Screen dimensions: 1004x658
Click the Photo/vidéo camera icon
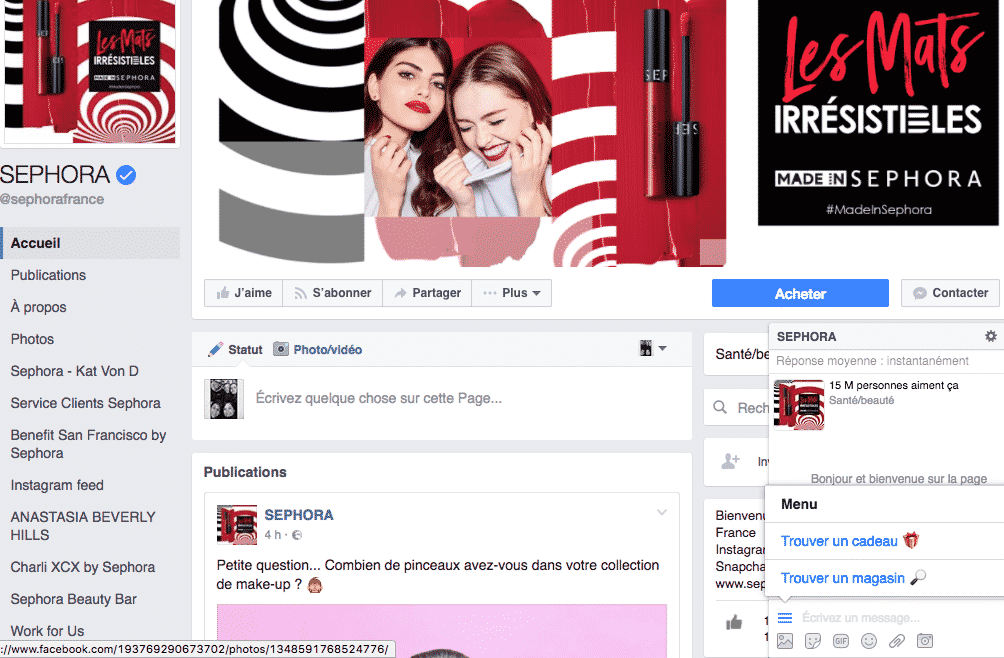280,349
